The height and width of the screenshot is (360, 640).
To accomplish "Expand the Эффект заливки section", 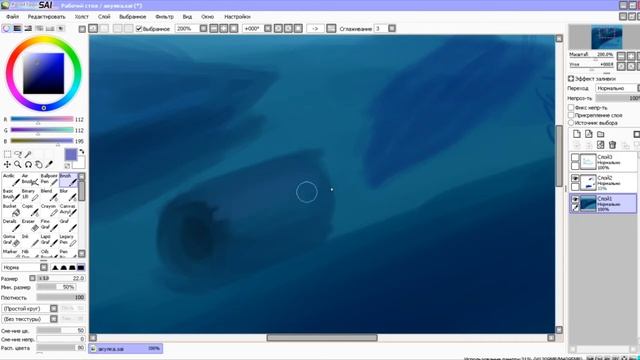I will (x=571, y=78).
